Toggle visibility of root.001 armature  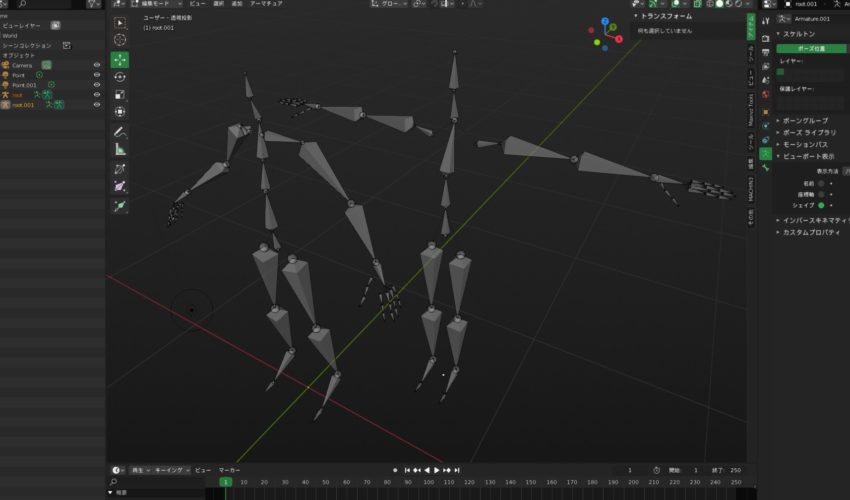pyautogui.click(x=97, y=105)
